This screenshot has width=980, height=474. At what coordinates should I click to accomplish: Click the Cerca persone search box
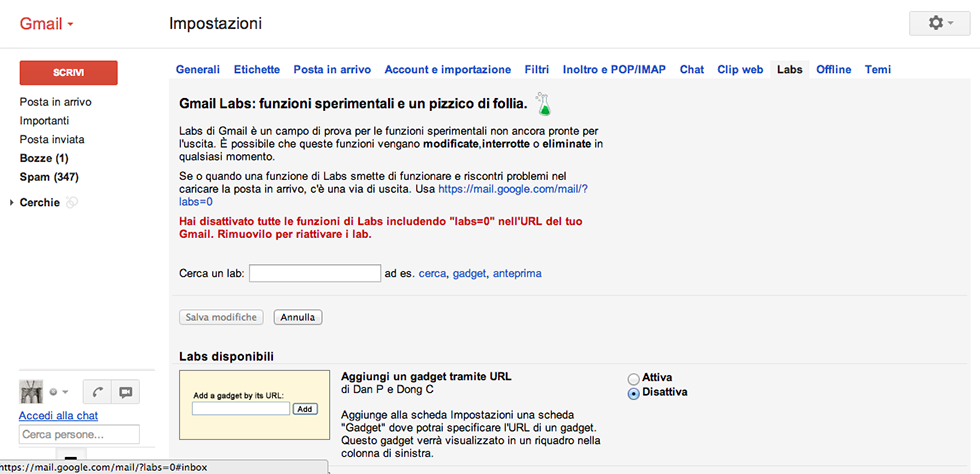tap(79, 435)
